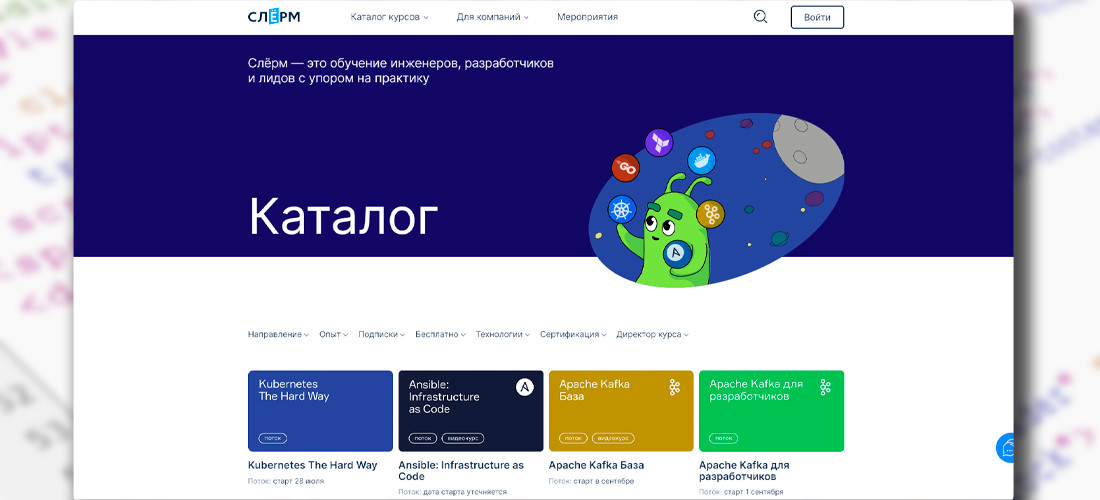Click the поток tag on the Kubernetes card

[273, 438]
